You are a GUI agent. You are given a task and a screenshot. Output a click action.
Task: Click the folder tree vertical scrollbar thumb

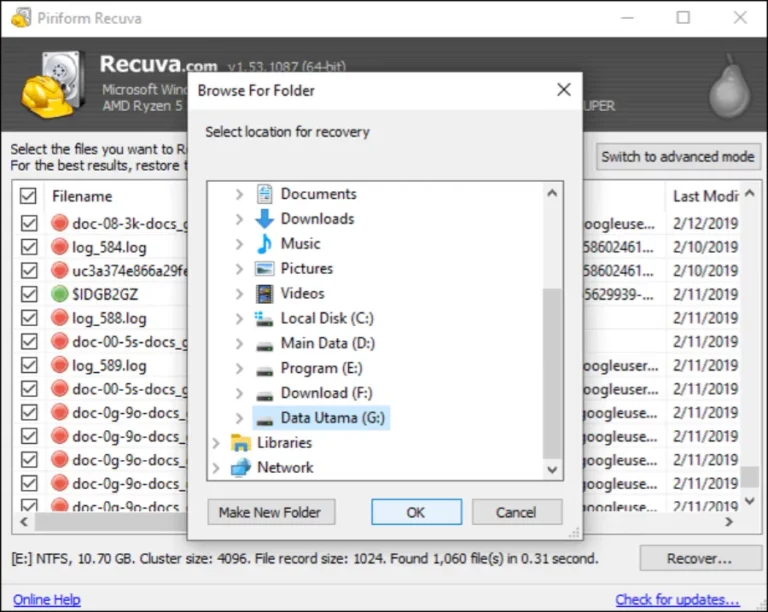[552, 374]
